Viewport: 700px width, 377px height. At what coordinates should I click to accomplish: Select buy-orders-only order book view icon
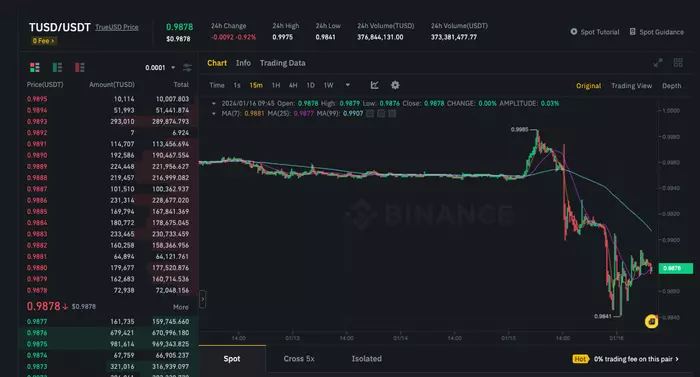[x=57, y=67]
